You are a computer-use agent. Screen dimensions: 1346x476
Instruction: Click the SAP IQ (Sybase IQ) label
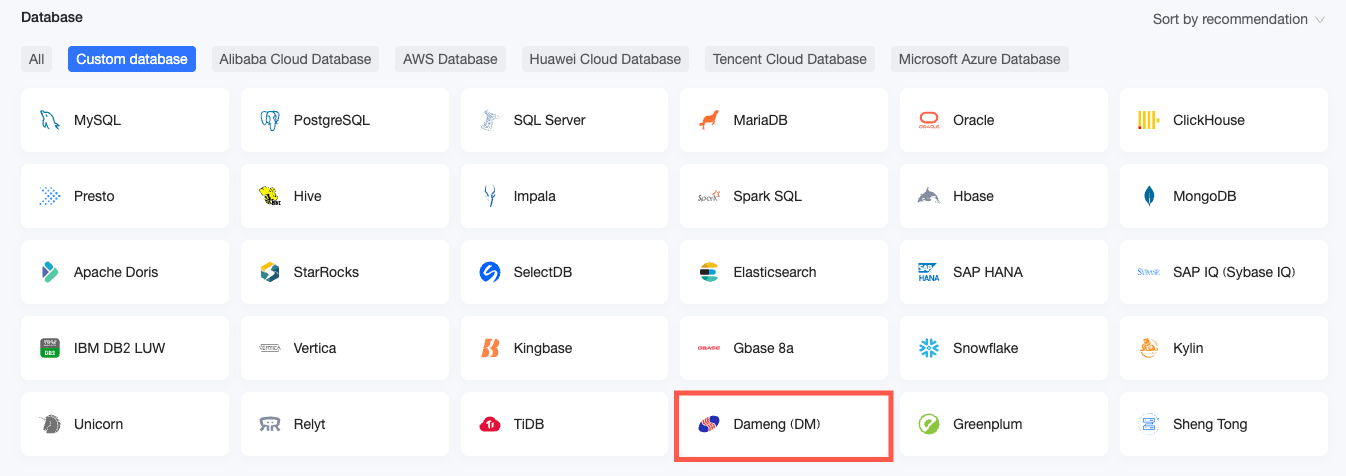[1234, 272]
